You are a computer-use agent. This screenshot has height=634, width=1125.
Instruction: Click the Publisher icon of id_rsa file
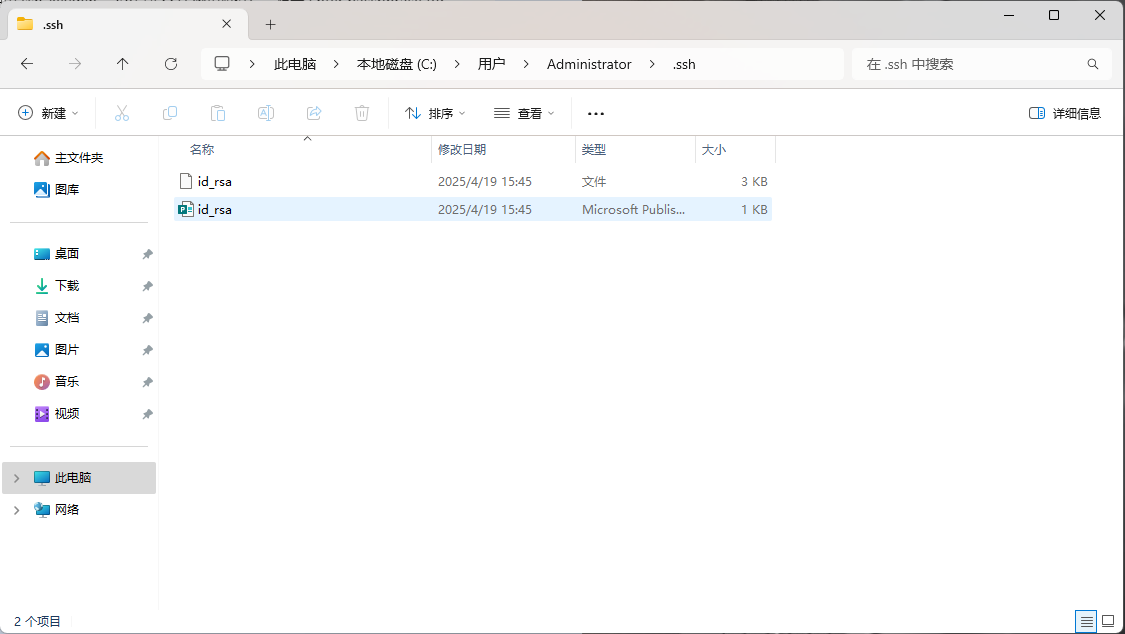coord(186,209)
